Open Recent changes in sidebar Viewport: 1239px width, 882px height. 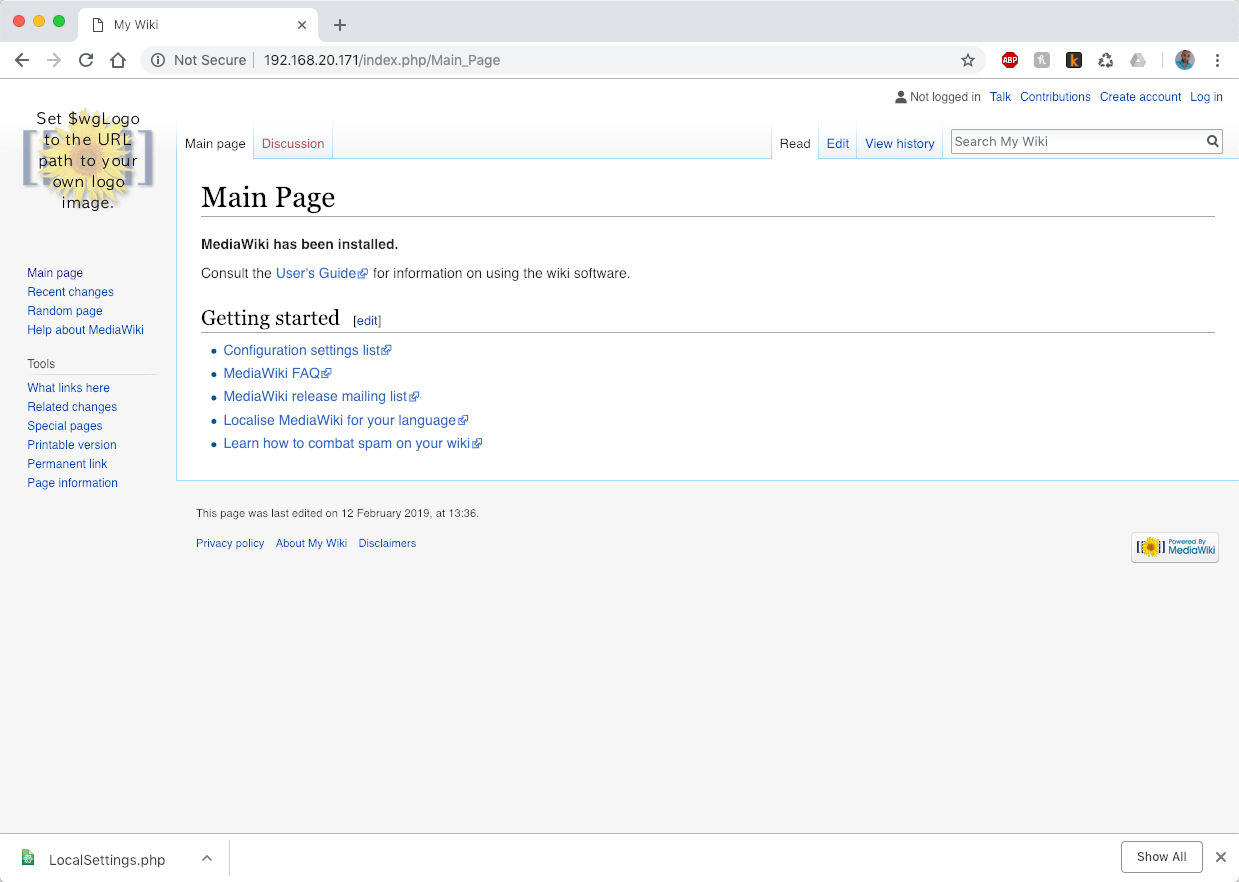(70, 292)
